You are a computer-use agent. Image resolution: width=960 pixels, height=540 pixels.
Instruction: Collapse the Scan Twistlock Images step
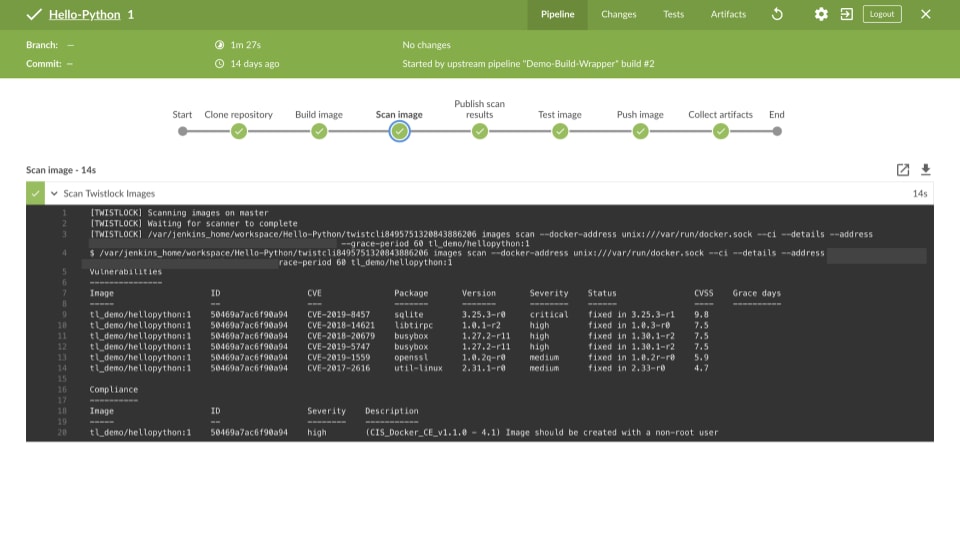point(55,193)
